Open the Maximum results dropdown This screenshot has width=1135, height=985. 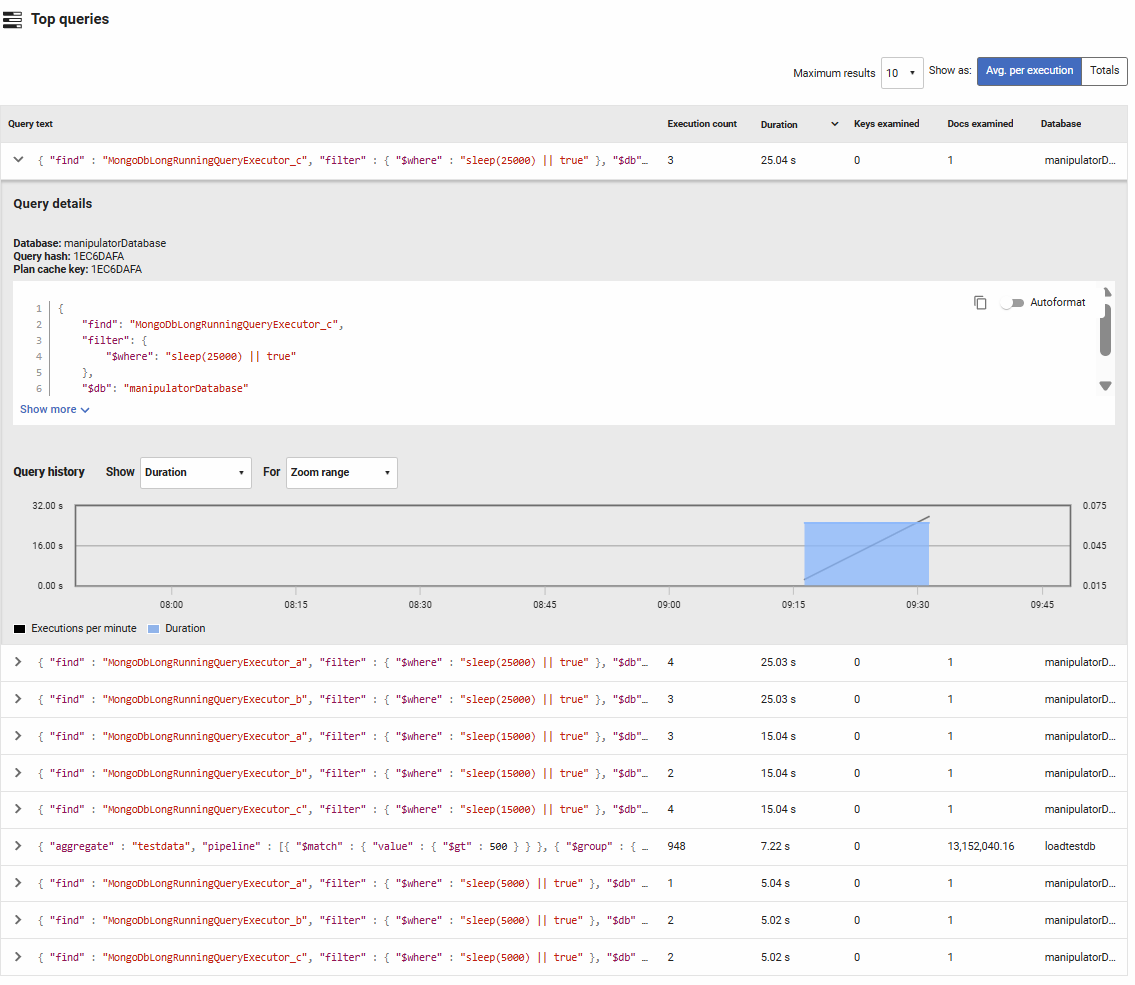(x=901, y=73)
